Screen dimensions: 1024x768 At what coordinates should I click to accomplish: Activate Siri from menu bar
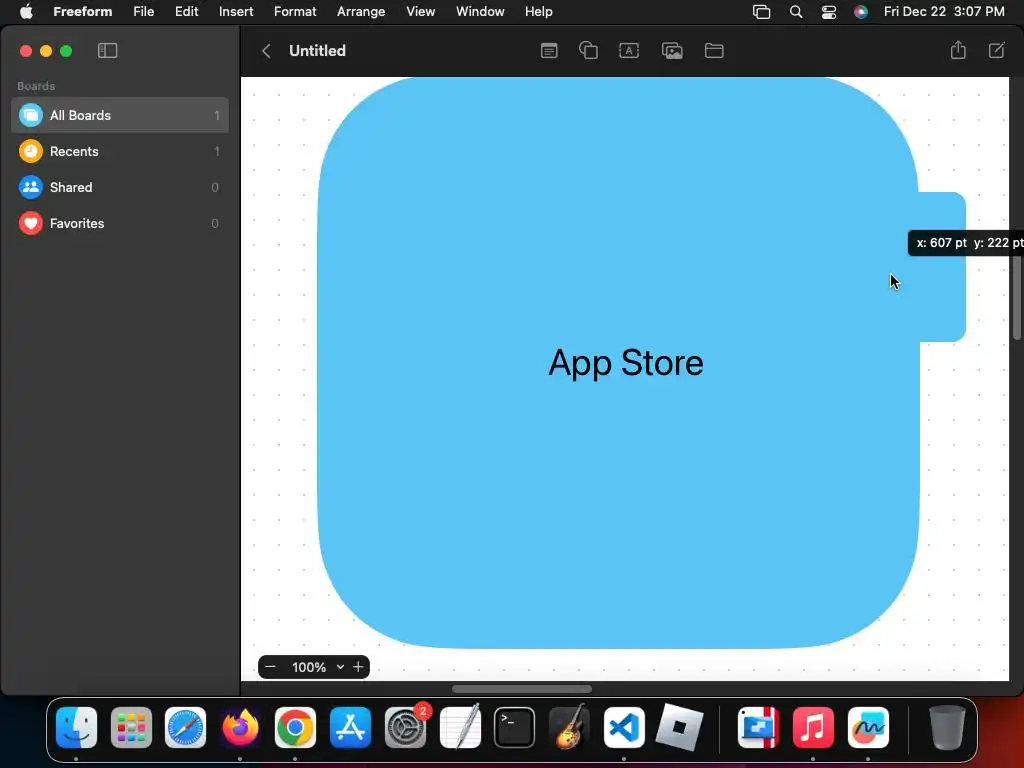click(861, 12)
